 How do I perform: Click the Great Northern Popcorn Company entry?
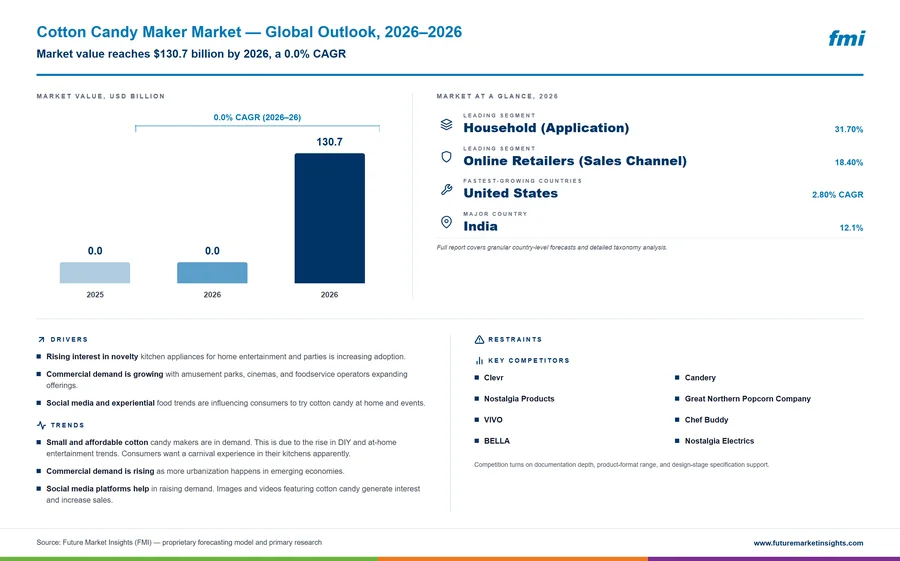tap(747, 399)
